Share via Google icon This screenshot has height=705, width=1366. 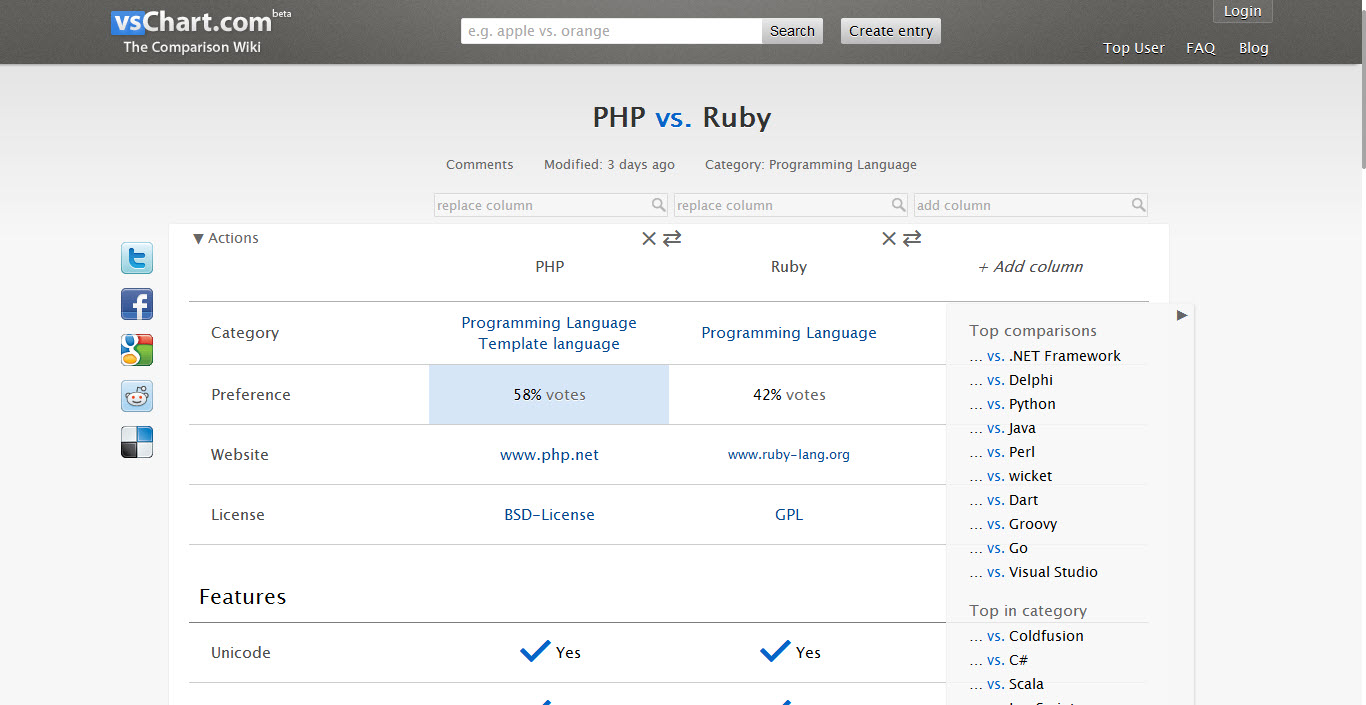[x=137, y=350]
